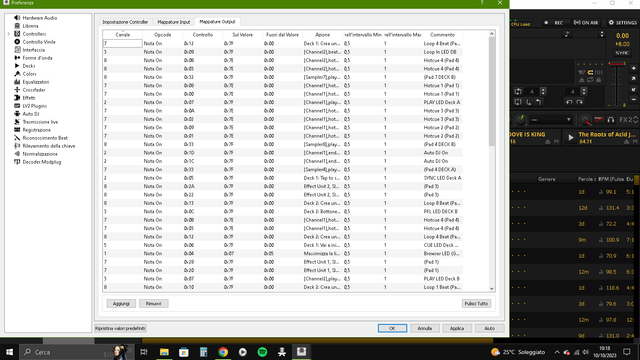This screenshot has width=640, height=360.
Task: Open Riconoscimento Beat preferences
Action: point(41,138)
